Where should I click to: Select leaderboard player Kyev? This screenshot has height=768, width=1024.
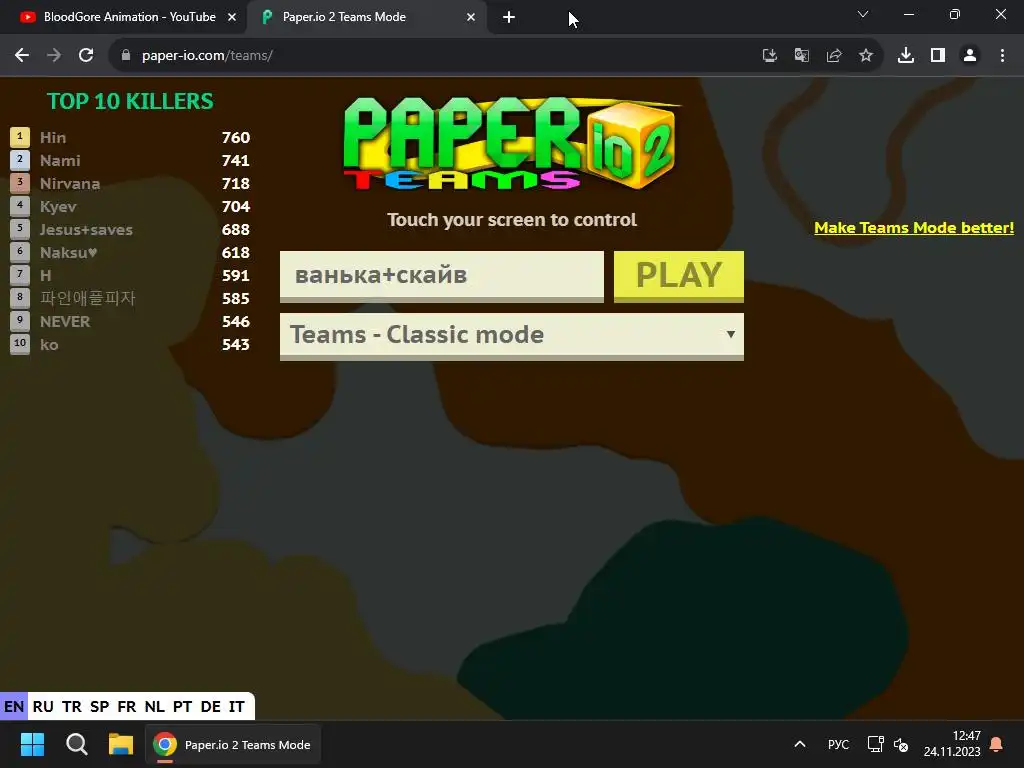click(58, 207)
